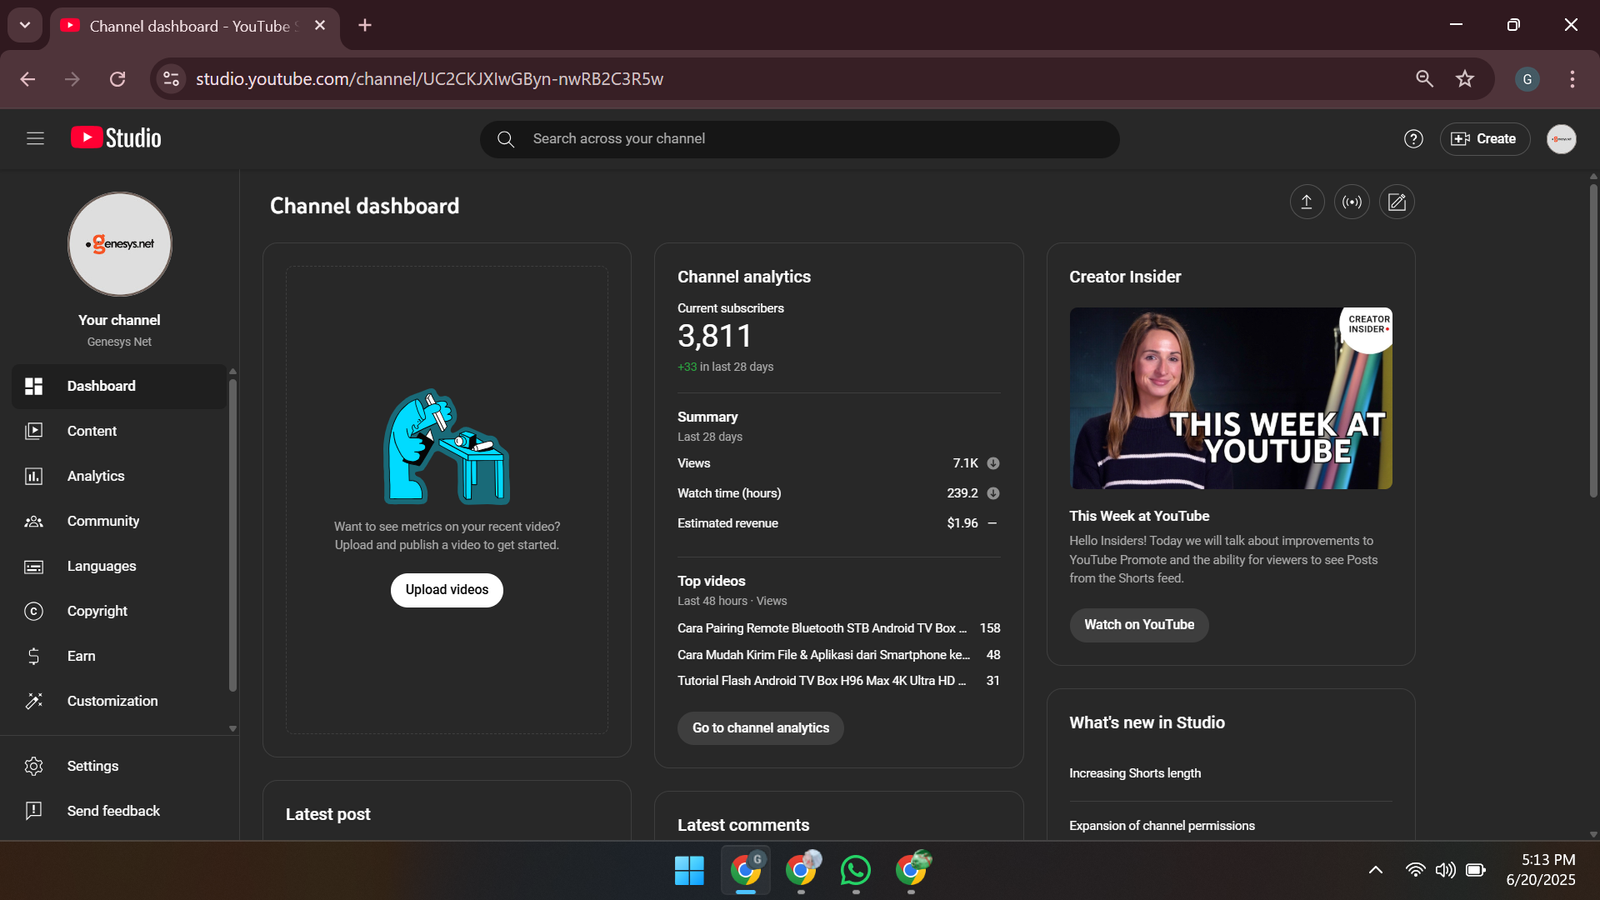Viewport: 1600px width, 900px height.
Task: Click the Views trend indicator icon
Action: [x=993, y=463]
